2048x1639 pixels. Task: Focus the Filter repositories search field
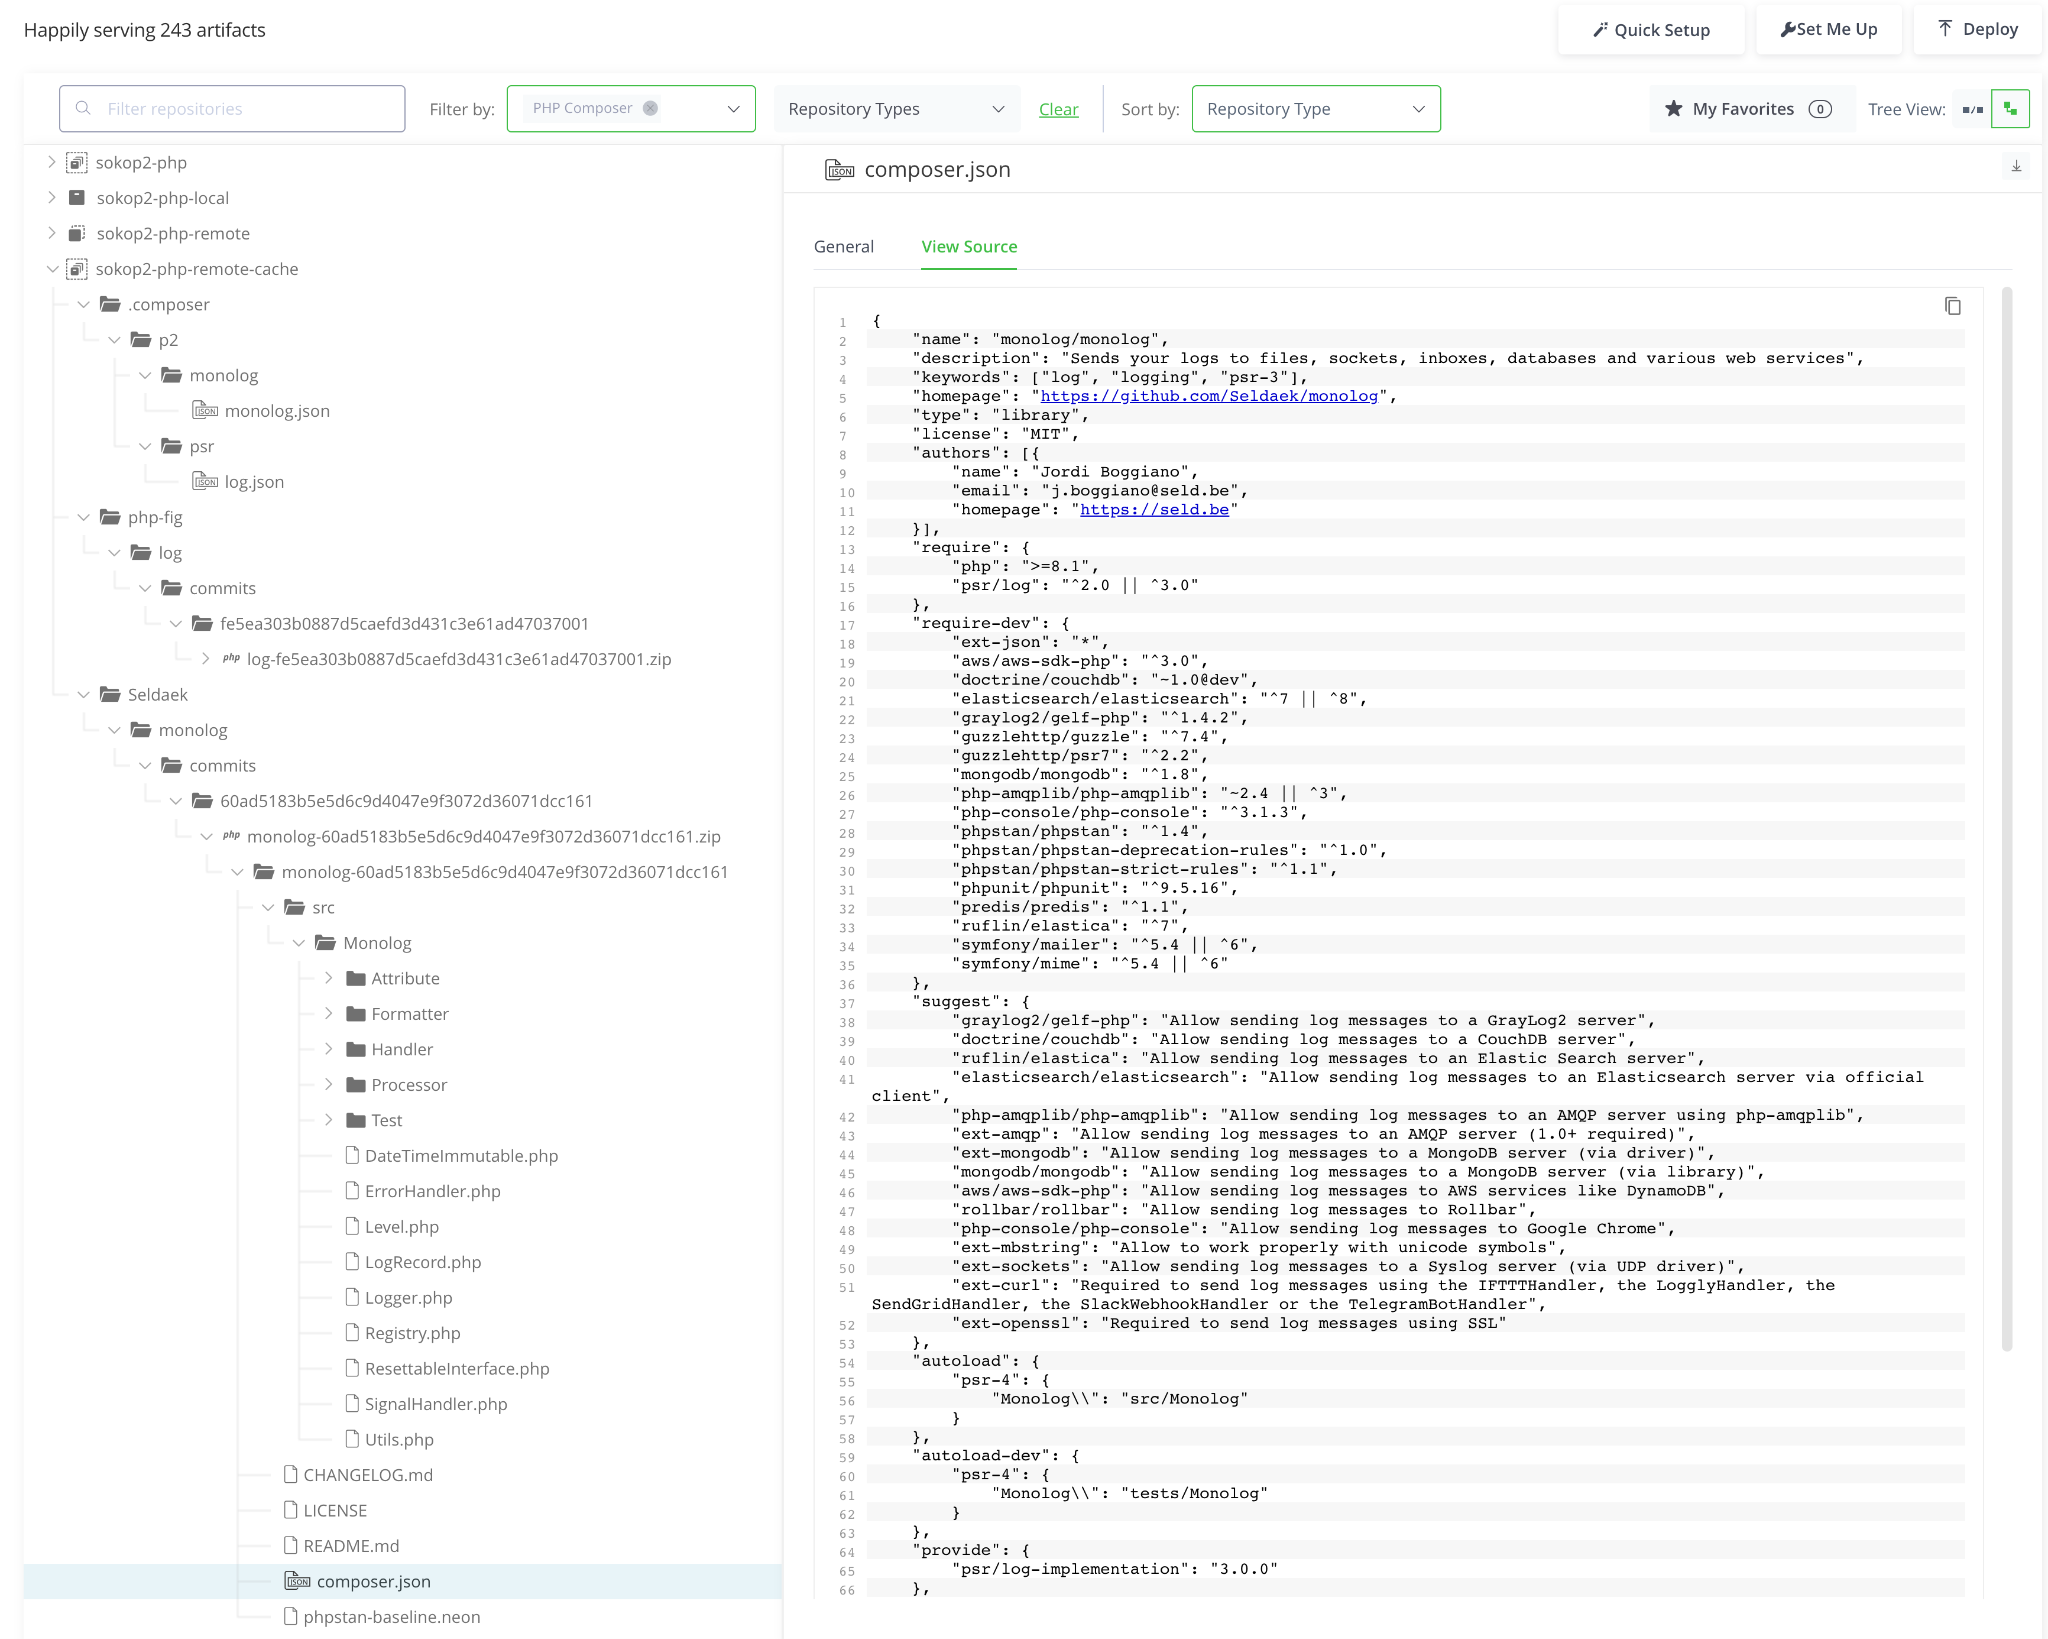click(232, 109)
